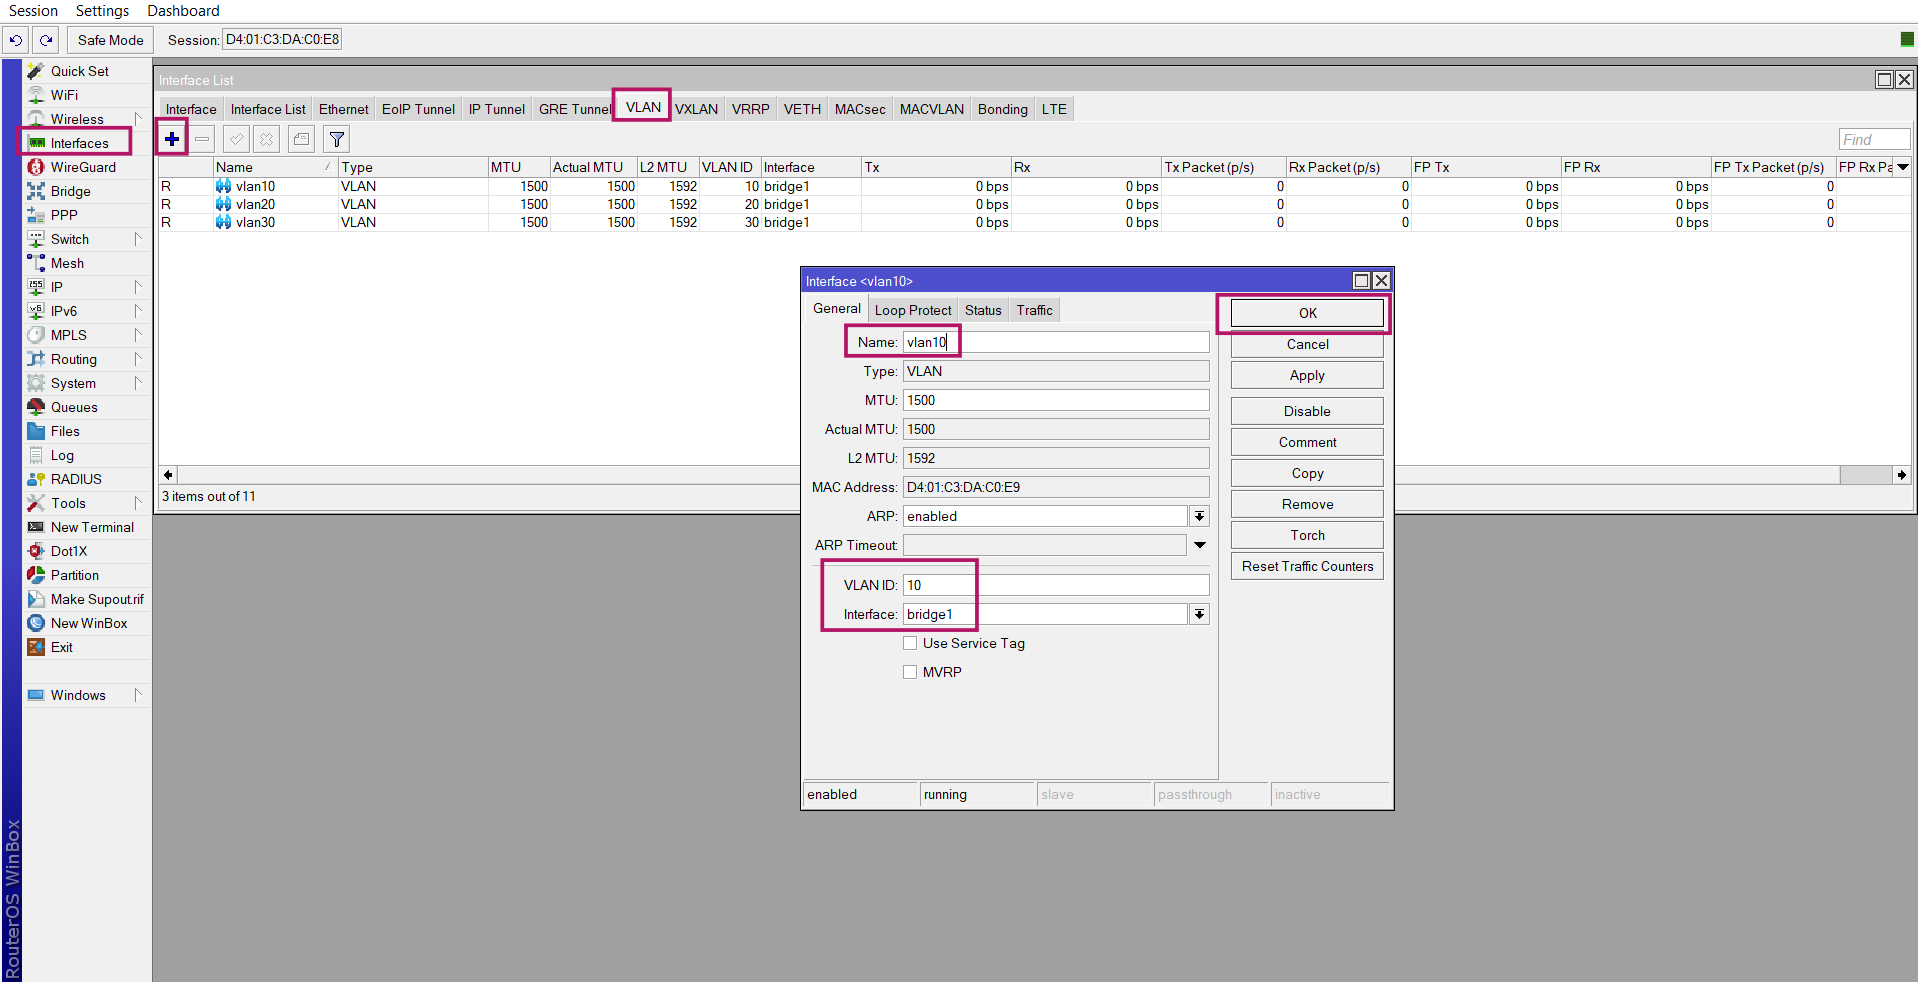Launch New WinBox from sidebar
The height and width of the screenshot is (982, 1918).
click(89, 623)
